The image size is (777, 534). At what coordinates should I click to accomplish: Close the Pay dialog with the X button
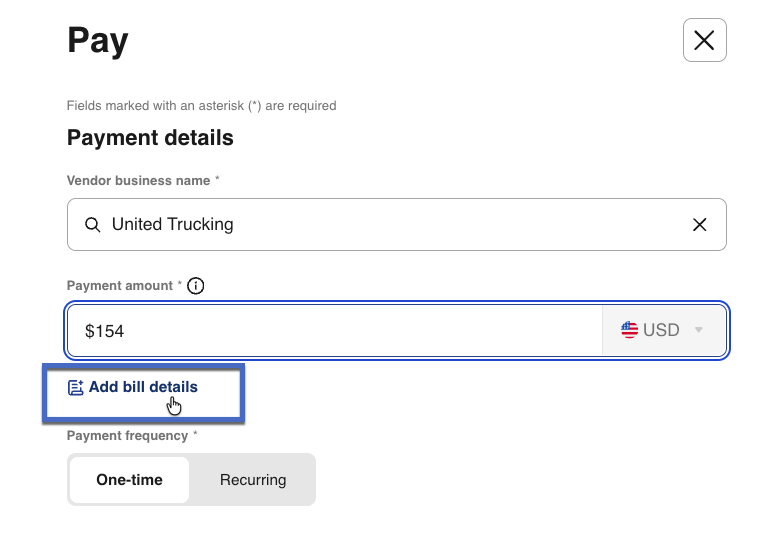pyautogui.click(x=704, y=40)
